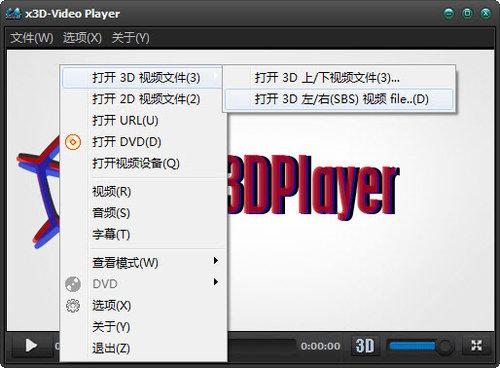Adjust the blue volume slider
The width and height of the screenshot is (500, 368).
click(x=419, y=346)
